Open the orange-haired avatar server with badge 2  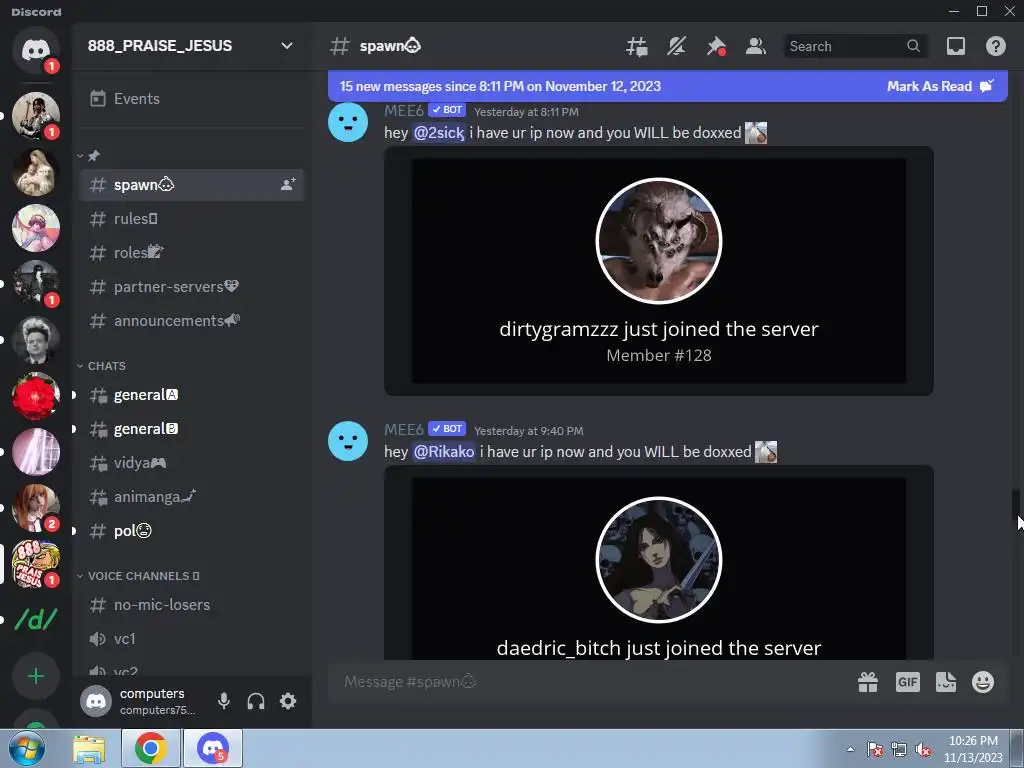coord(36,507)
